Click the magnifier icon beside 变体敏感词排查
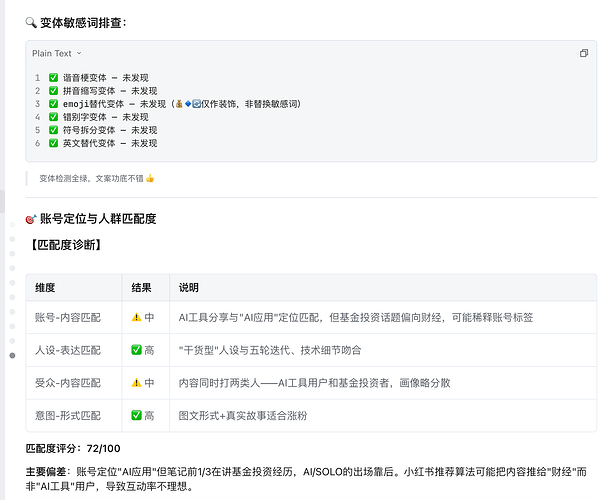The width and height of the screenshot is (605, 500). 31,23
